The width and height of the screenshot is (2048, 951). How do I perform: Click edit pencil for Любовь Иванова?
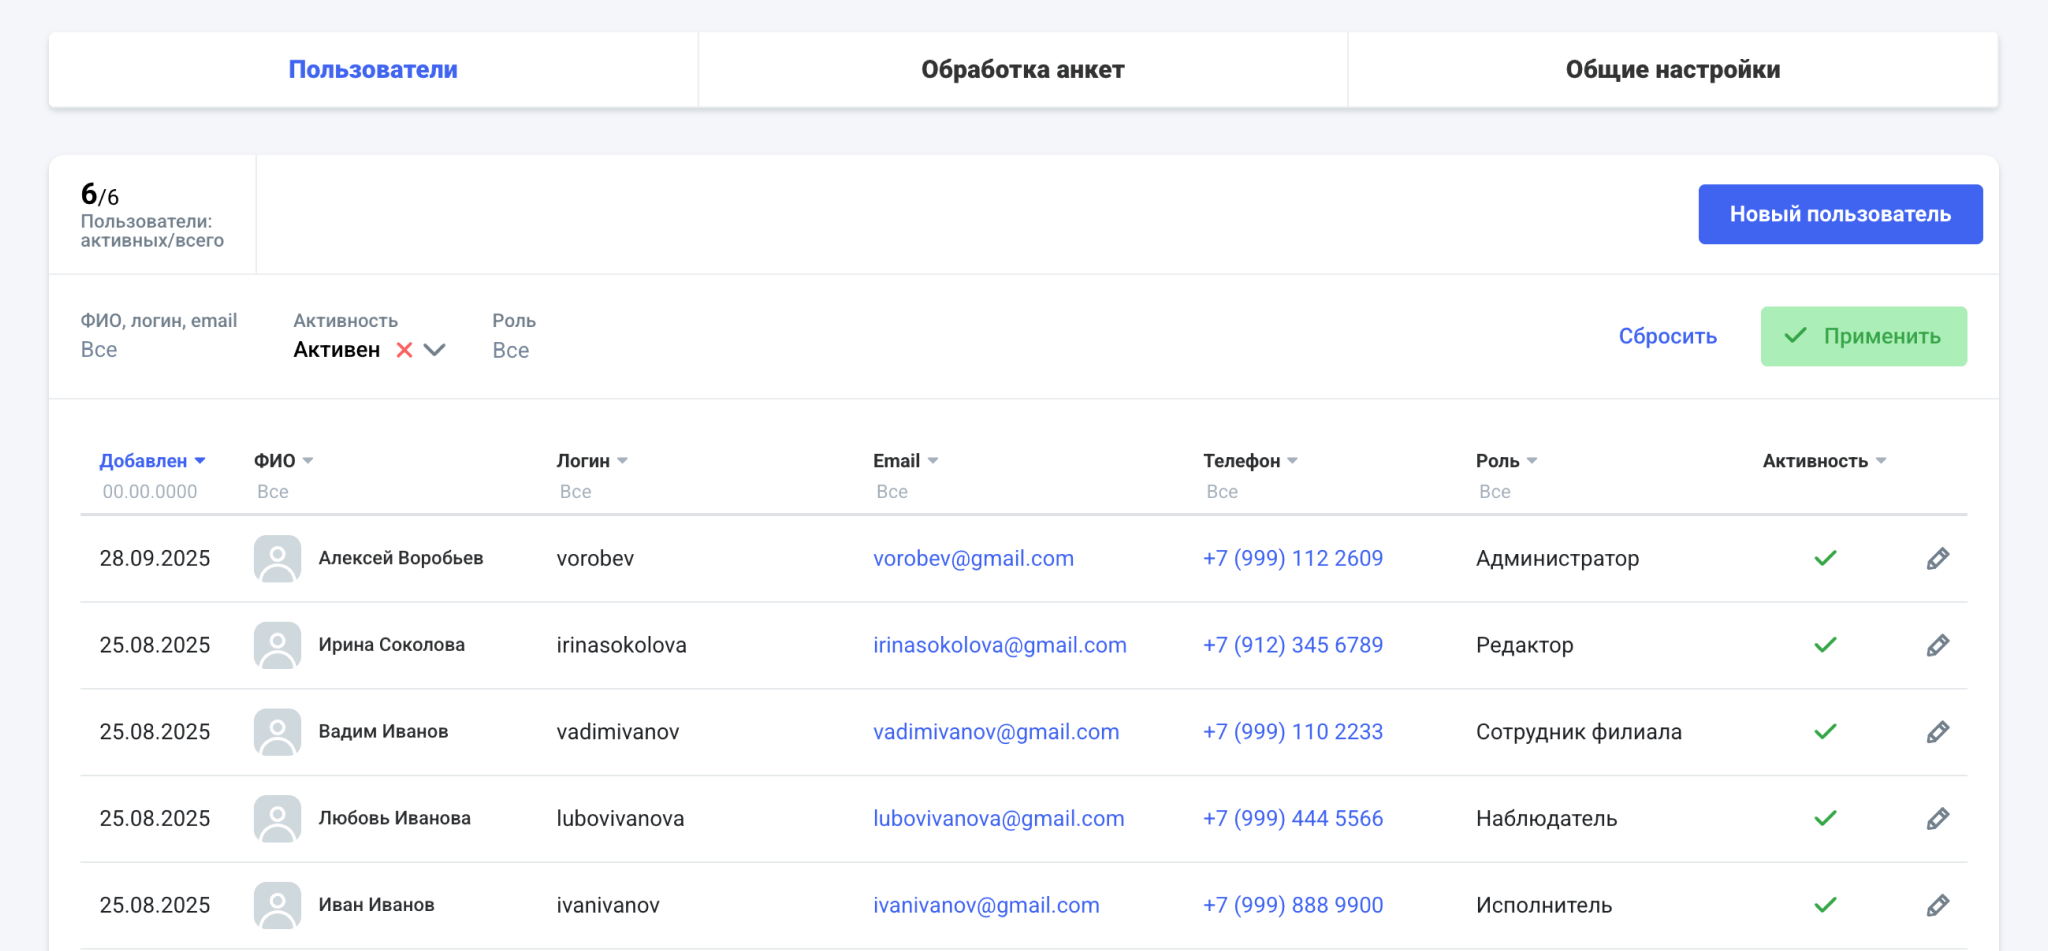1937,819
